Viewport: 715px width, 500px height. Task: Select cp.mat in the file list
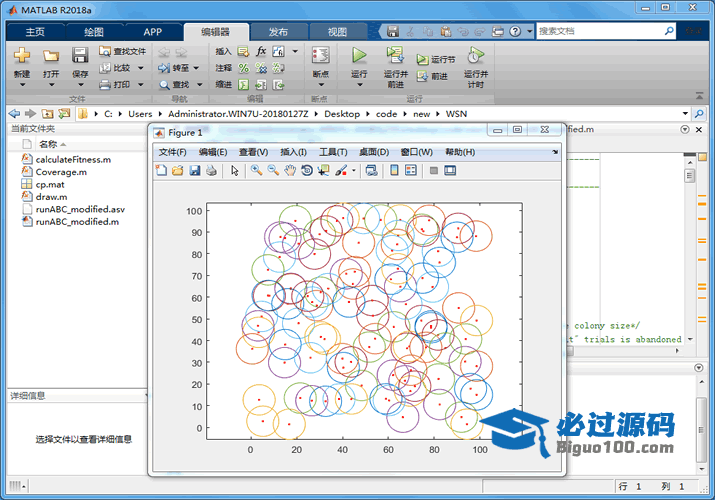50,184
